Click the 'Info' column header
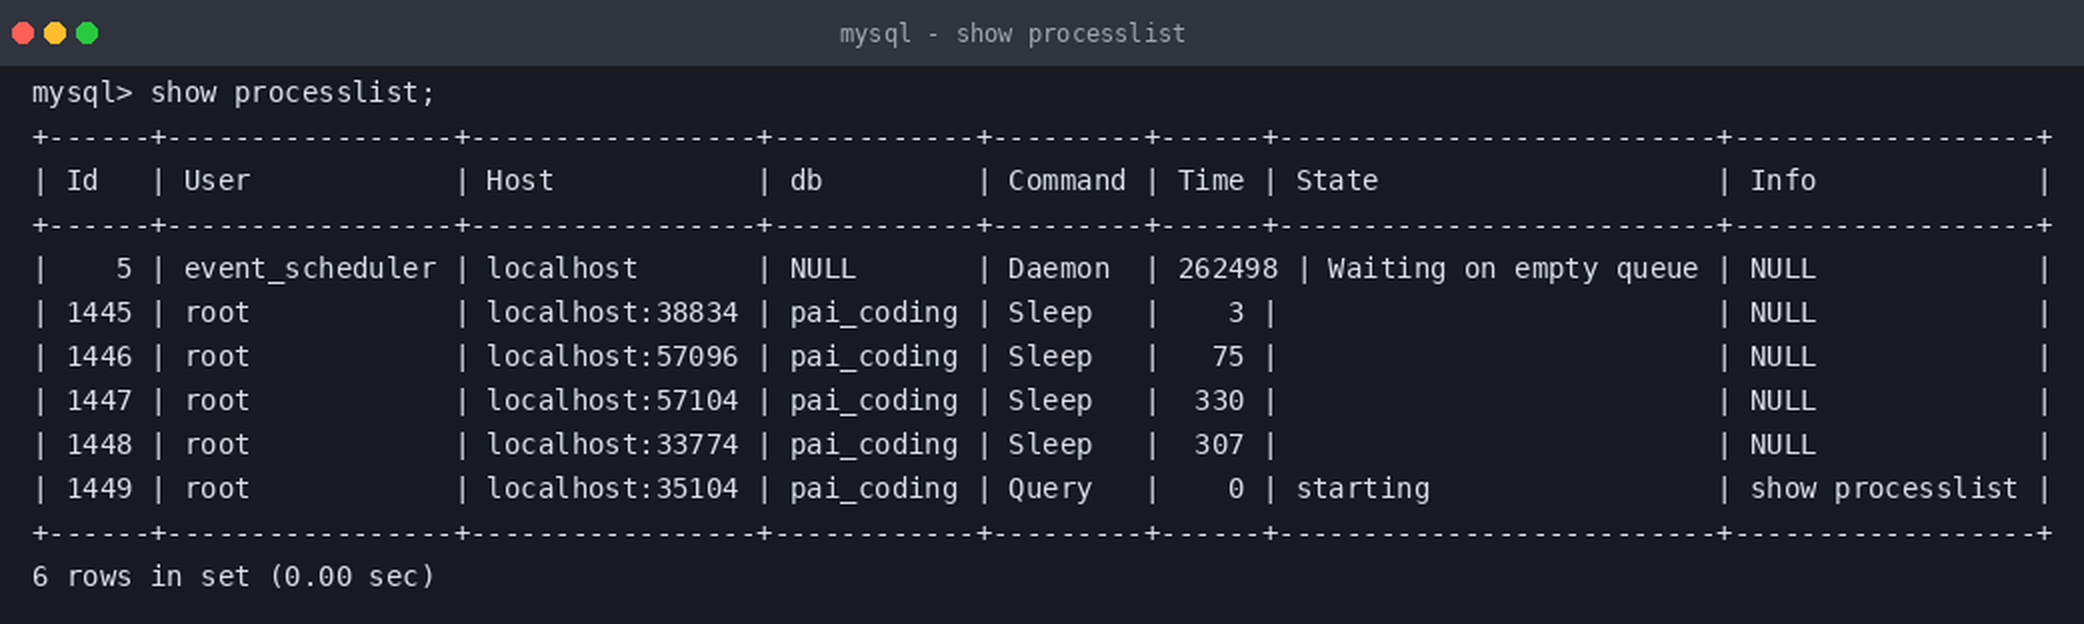Screen dimensions: 2084x624 pyautogui.click(x=1782, y=181)
